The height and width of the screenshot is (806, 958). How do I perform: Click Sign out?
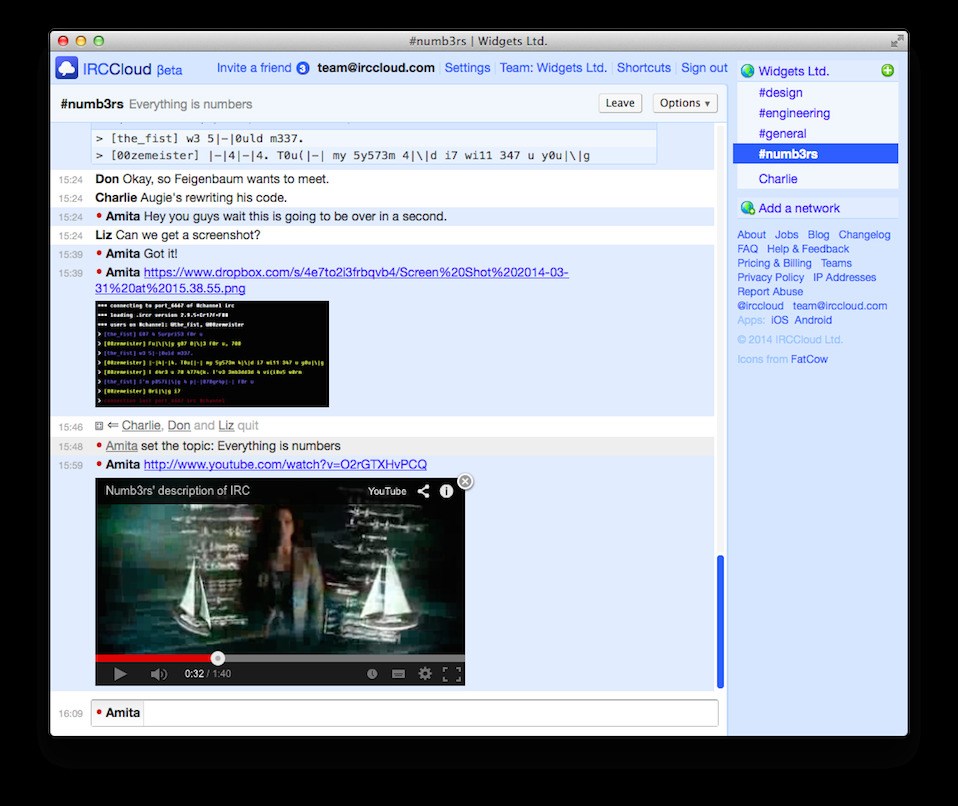tap(704, 68)
